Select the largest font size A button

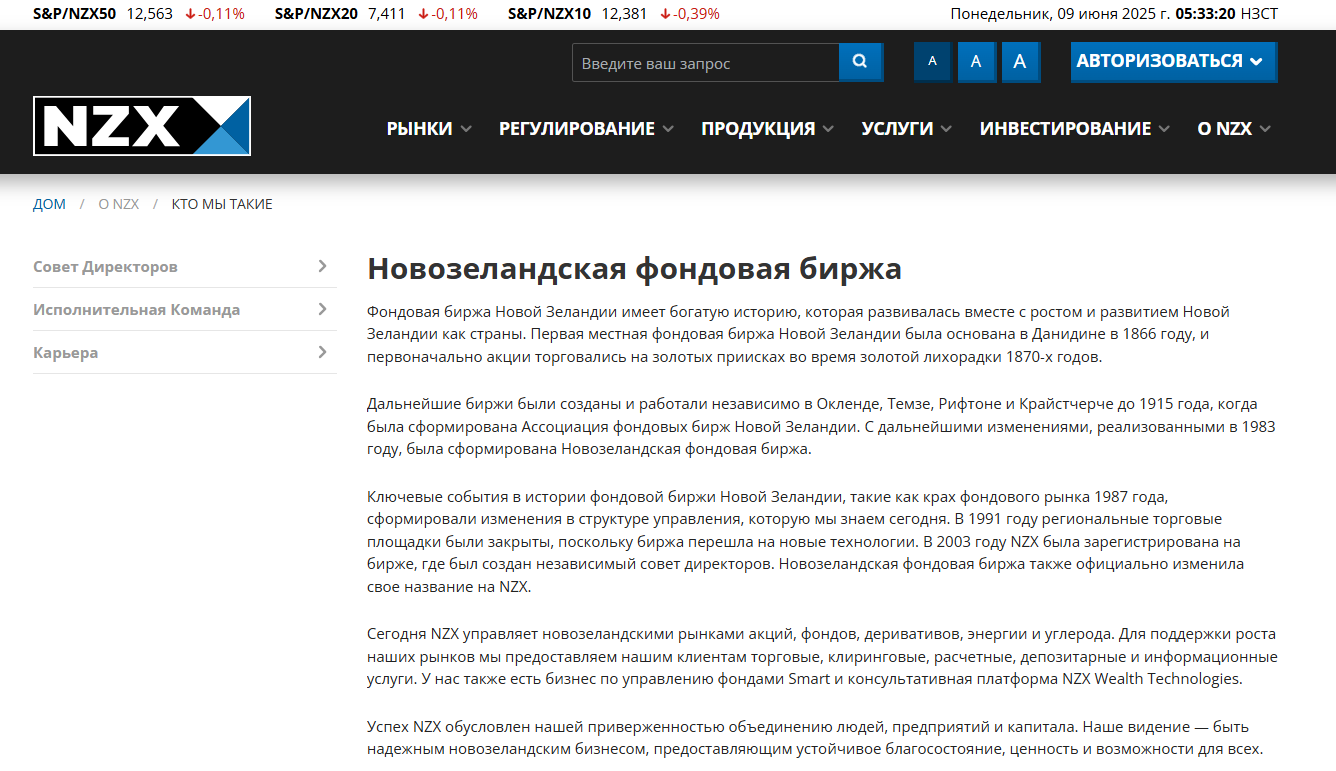(1020, 61)
